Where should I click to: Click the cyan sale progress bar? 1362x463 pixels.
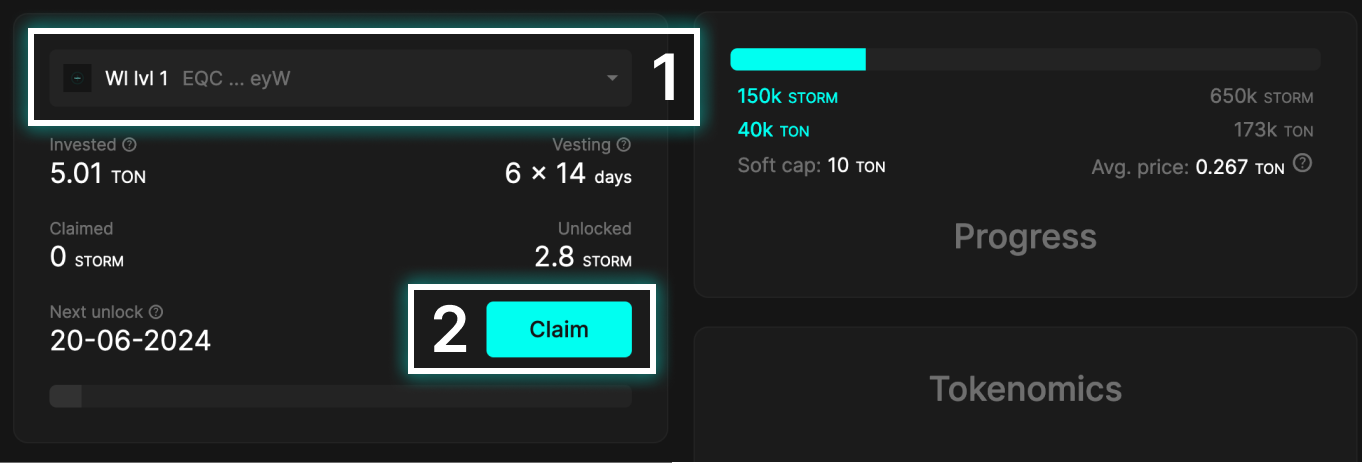tap(798, 59)
